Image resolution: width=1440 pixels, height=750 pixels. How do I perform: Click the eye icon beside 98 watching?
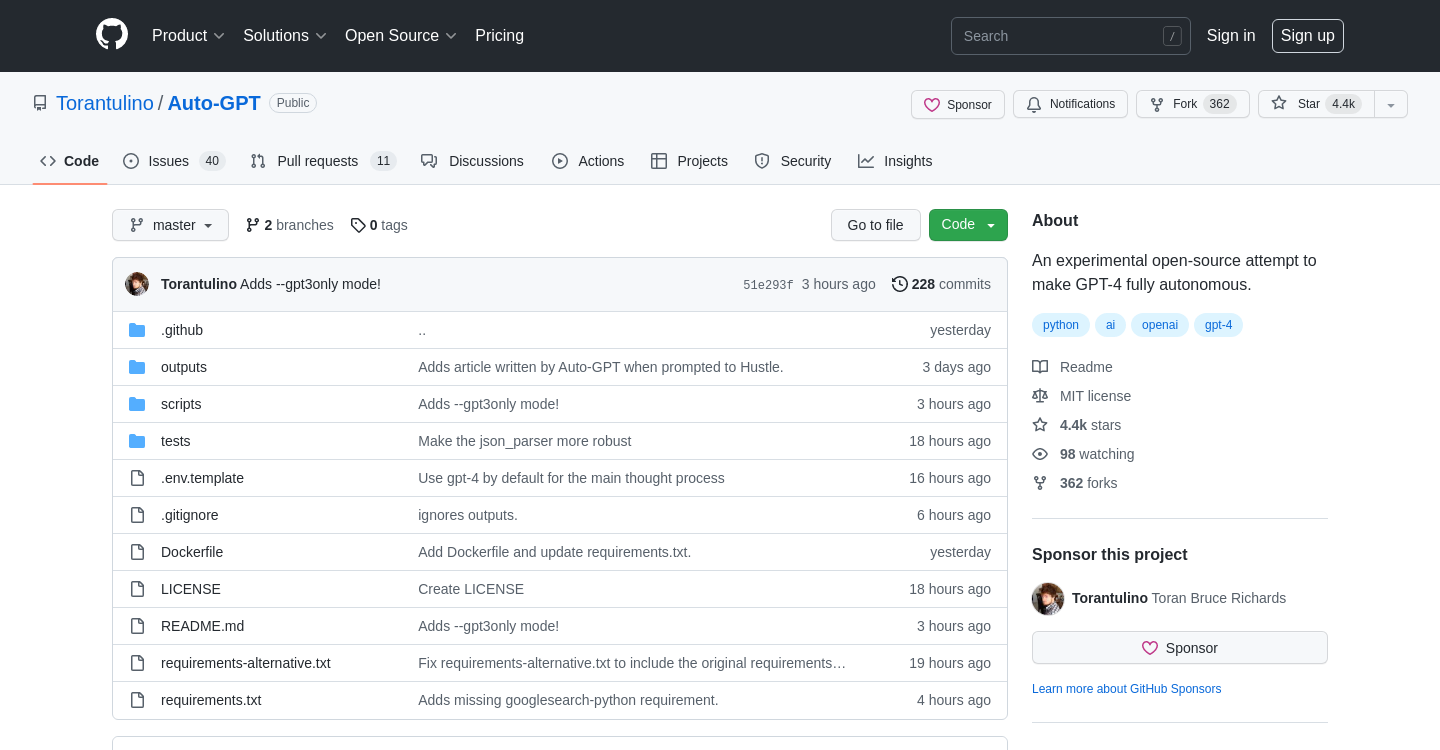[1040, 454]
